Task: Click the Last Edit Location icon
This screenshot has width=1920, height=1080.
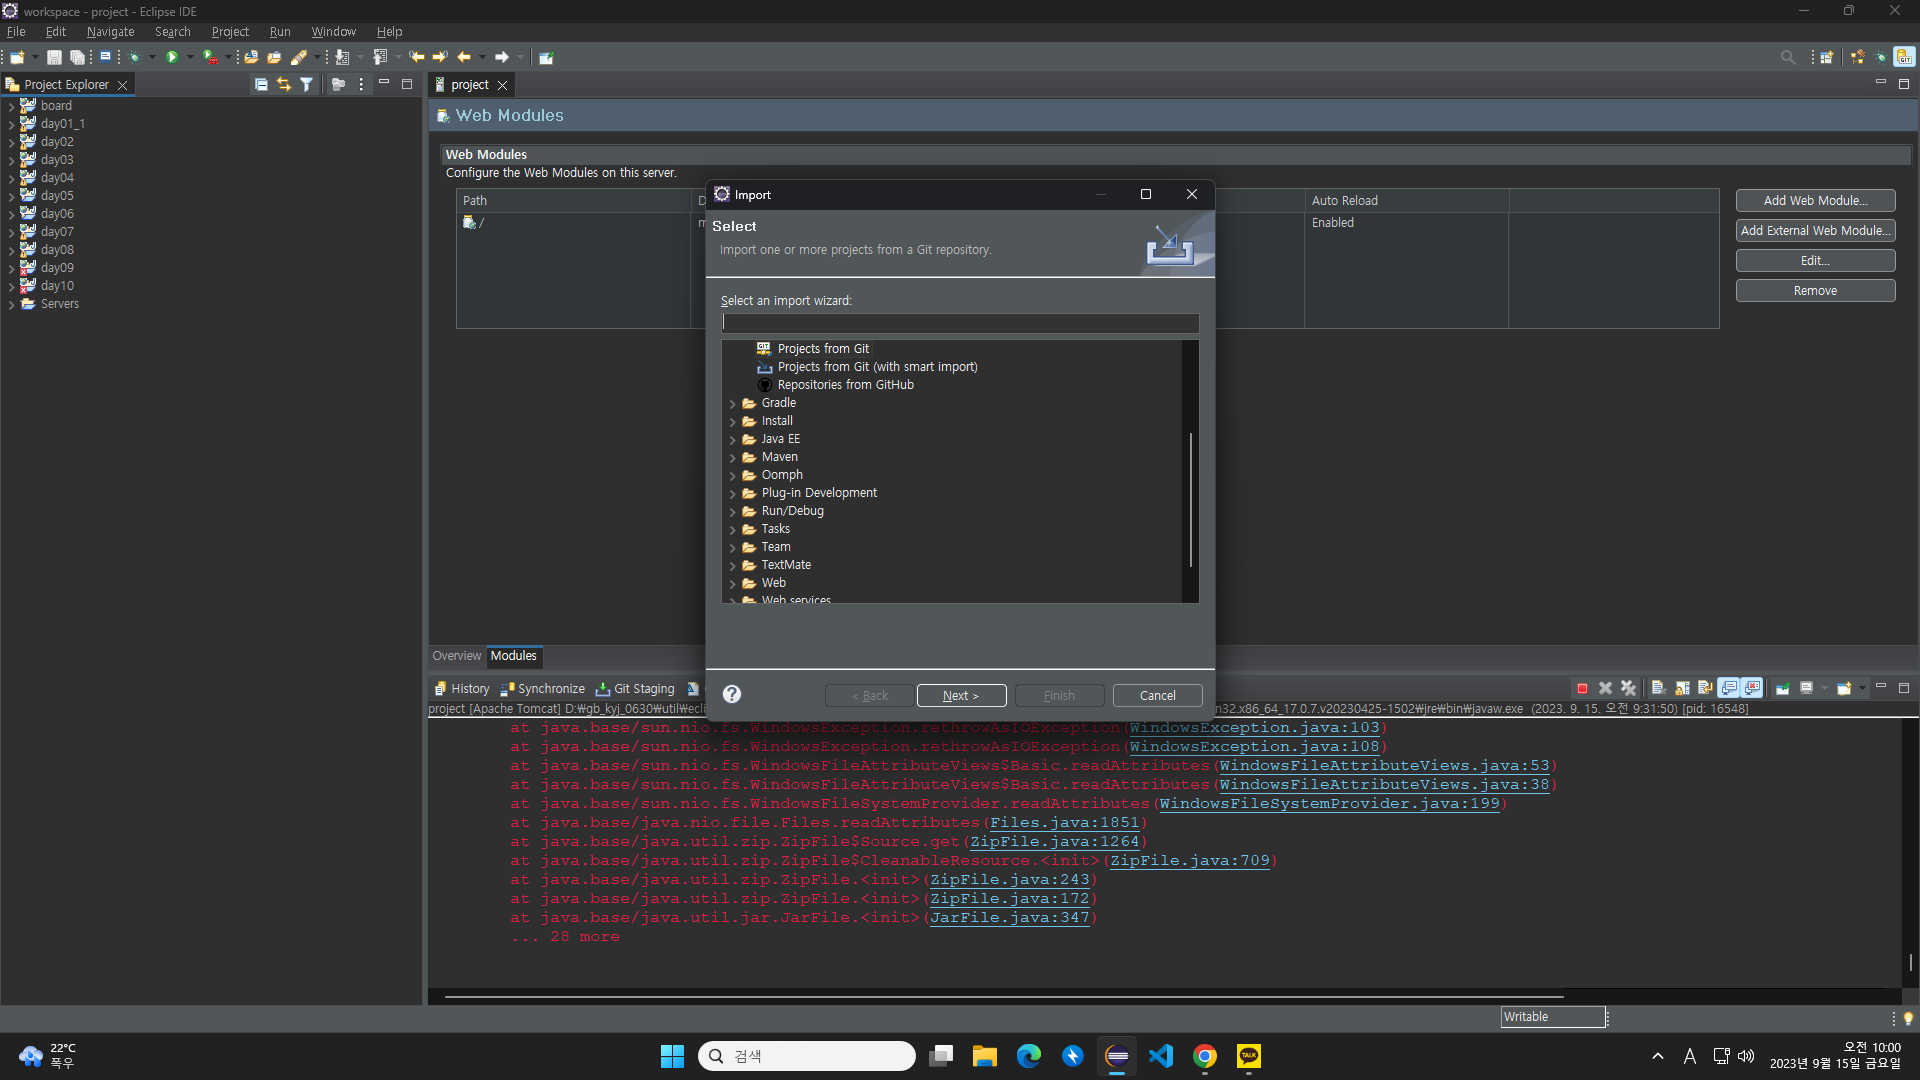Action: point(416,57)
